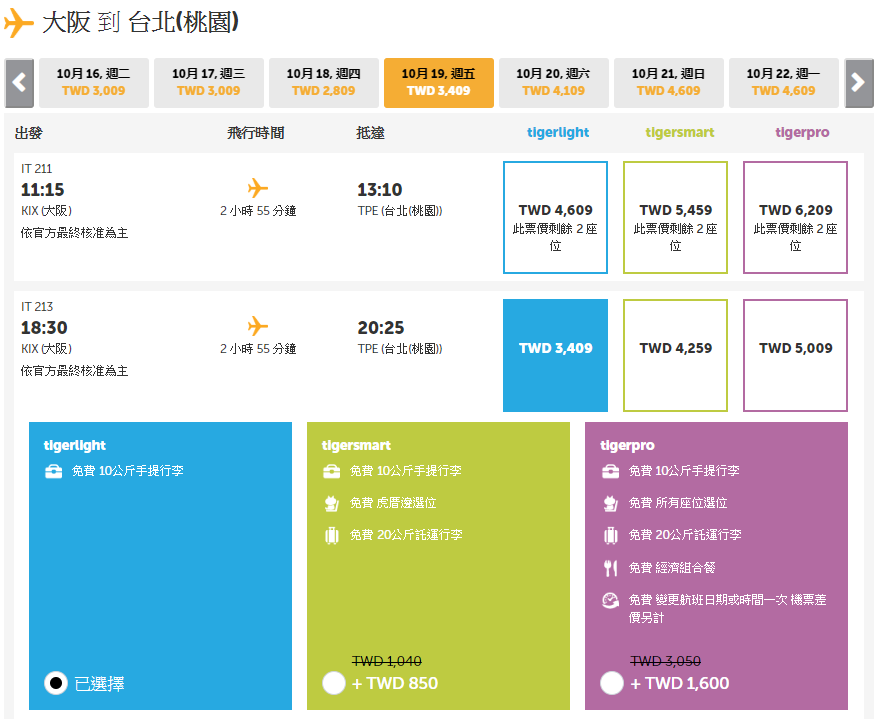The width and height of the screenshot is (881, 719).
Task: Choose IT 213 tigerlight fare TWD 3,409
Action: pos(555,355)
